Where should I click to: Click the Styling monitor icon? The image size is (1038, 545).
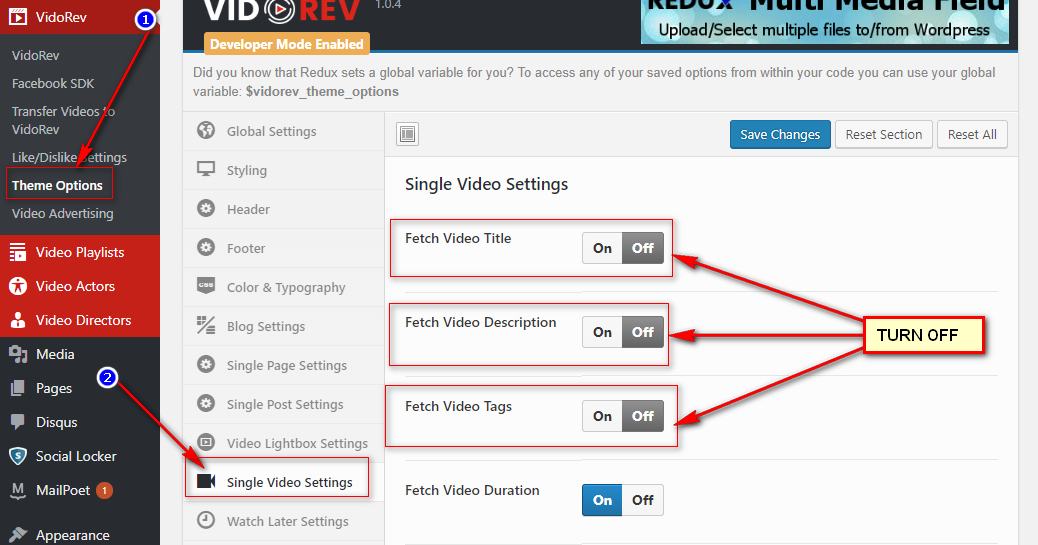tap(206, 169)
